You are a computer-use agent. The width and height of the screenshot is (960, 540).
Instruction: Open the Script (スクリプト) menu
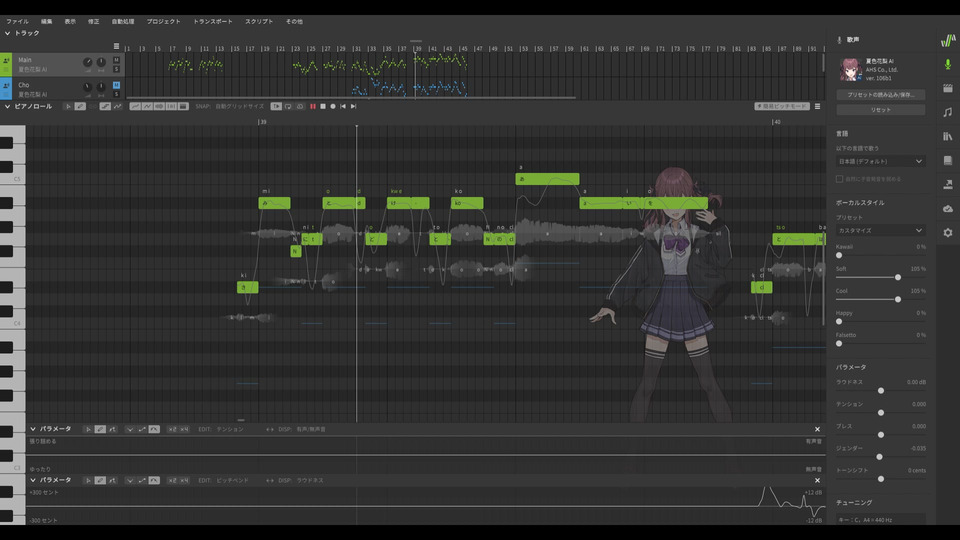[259, 21]
